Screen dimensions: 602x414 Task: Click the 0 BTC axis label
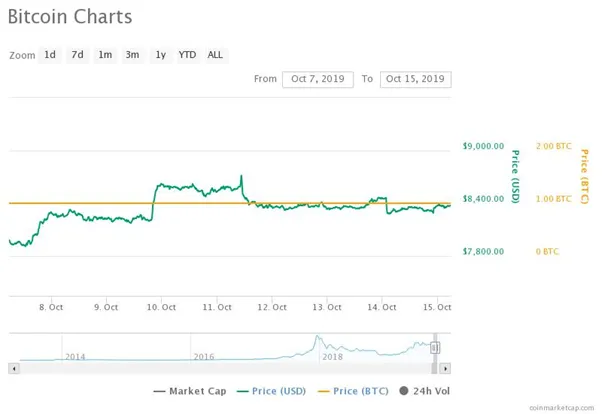tap(547, 252)
